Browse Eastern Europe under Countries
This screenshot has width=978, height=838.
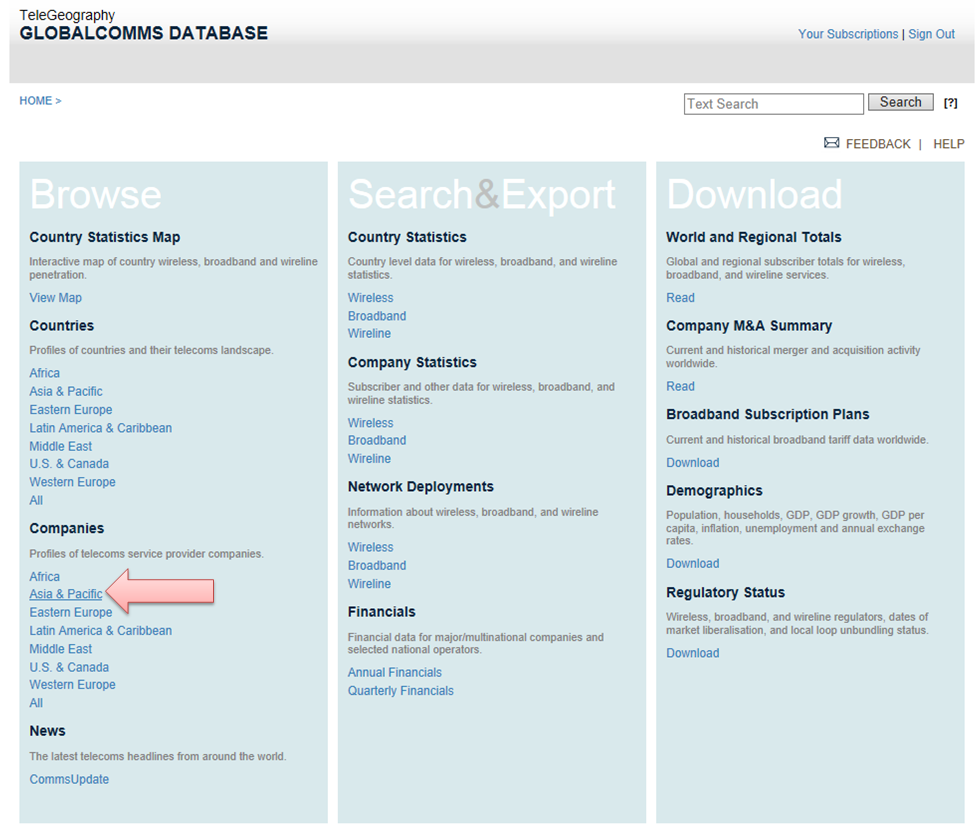(70, 410)
